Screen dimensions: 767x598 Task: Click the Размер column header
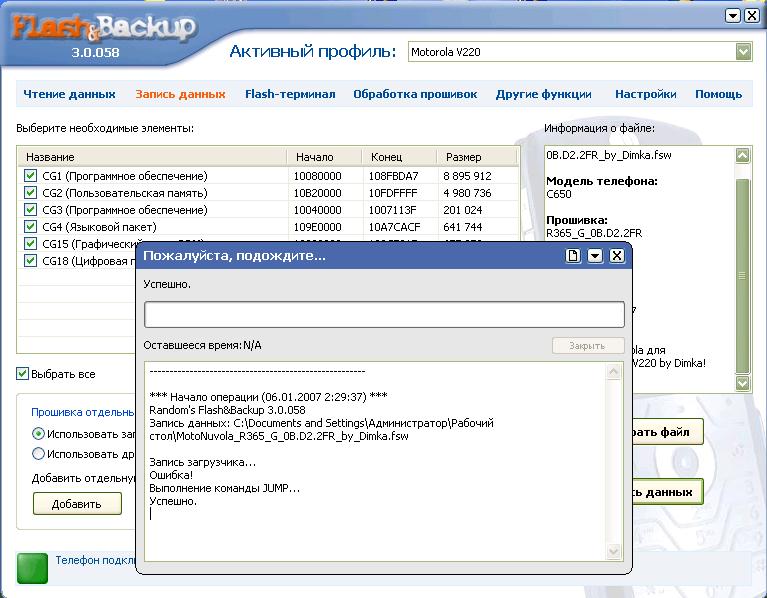477,157
